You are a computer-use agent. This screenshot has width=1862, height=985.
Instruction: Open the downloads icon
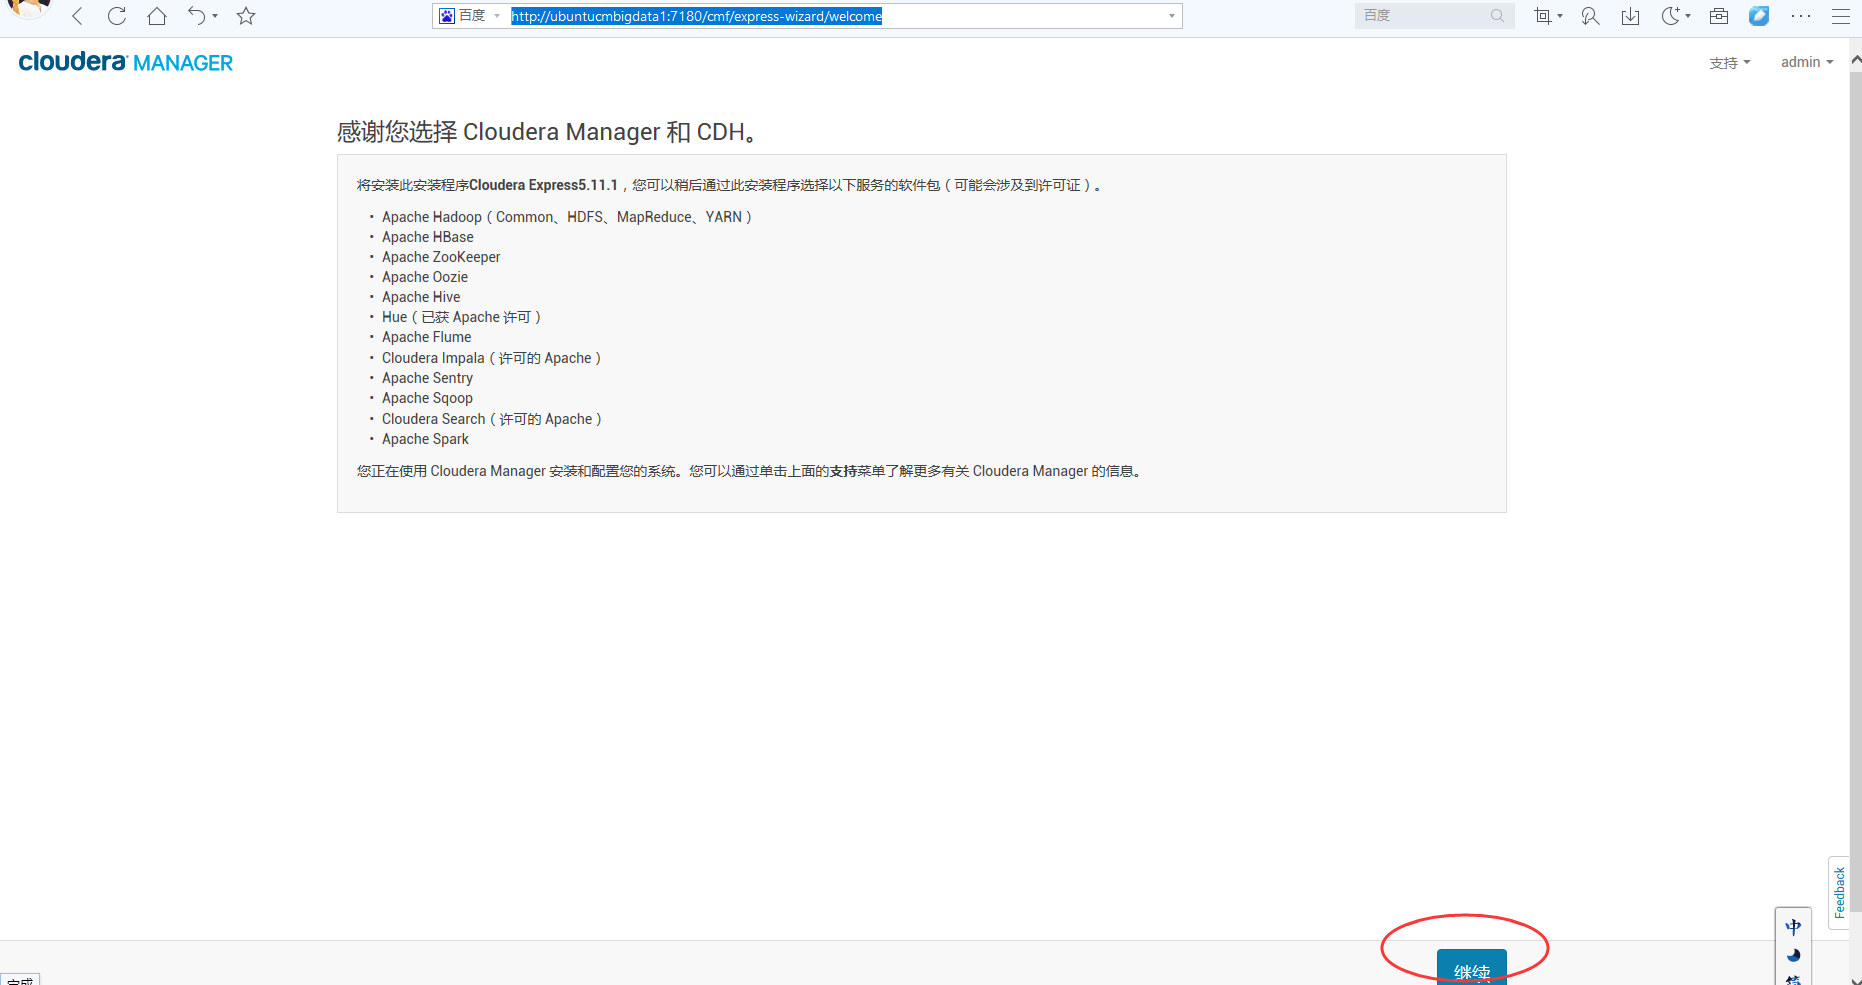point(1631,16)
